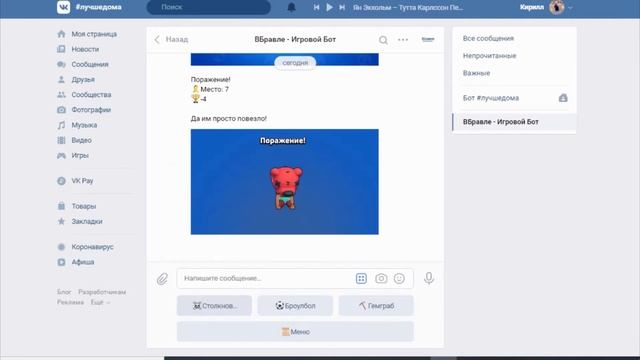The image size is (640, 360).
Task: Open the Меню bot button
Action: 295,331
